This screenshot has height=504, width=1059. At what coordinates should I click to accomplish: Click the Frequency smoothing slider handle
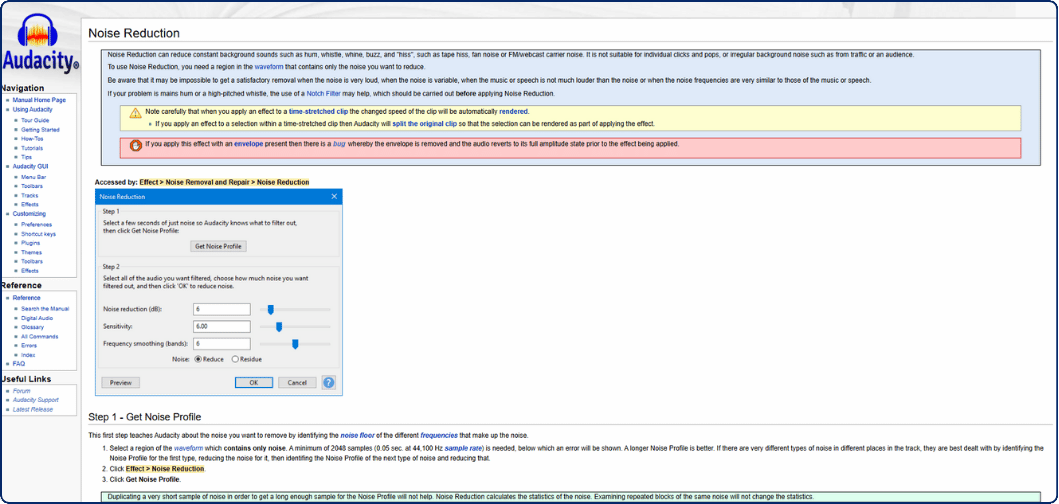[x=295, y=344]
